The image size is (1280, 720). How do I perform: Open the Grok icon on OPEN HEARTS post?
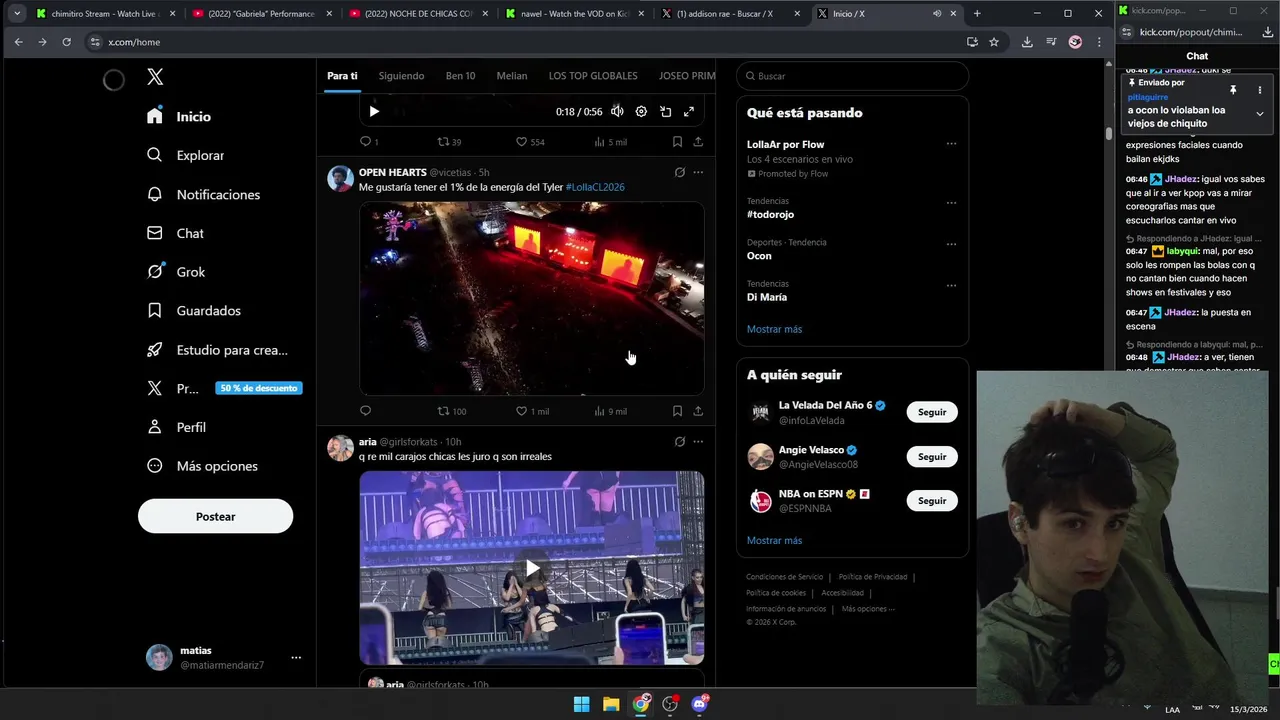coord(680,172)
